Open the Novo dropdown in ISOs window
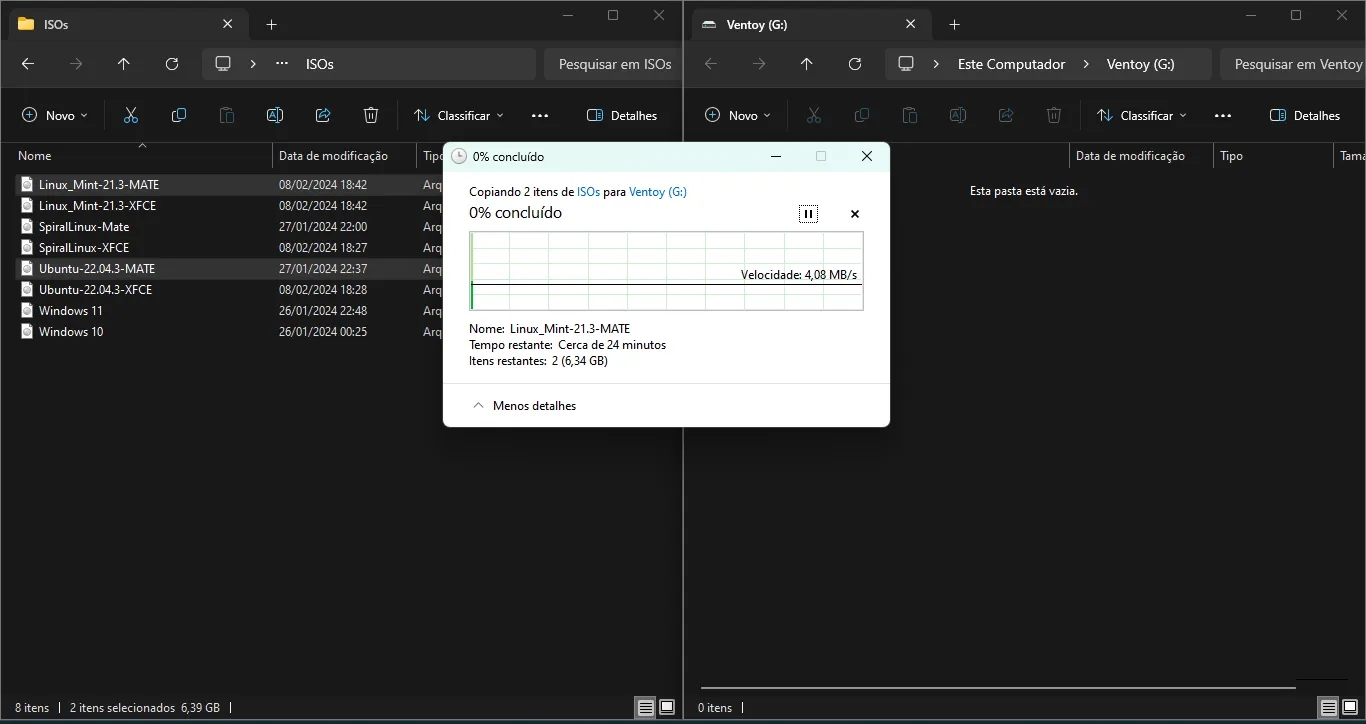 (x=55, y=115)
